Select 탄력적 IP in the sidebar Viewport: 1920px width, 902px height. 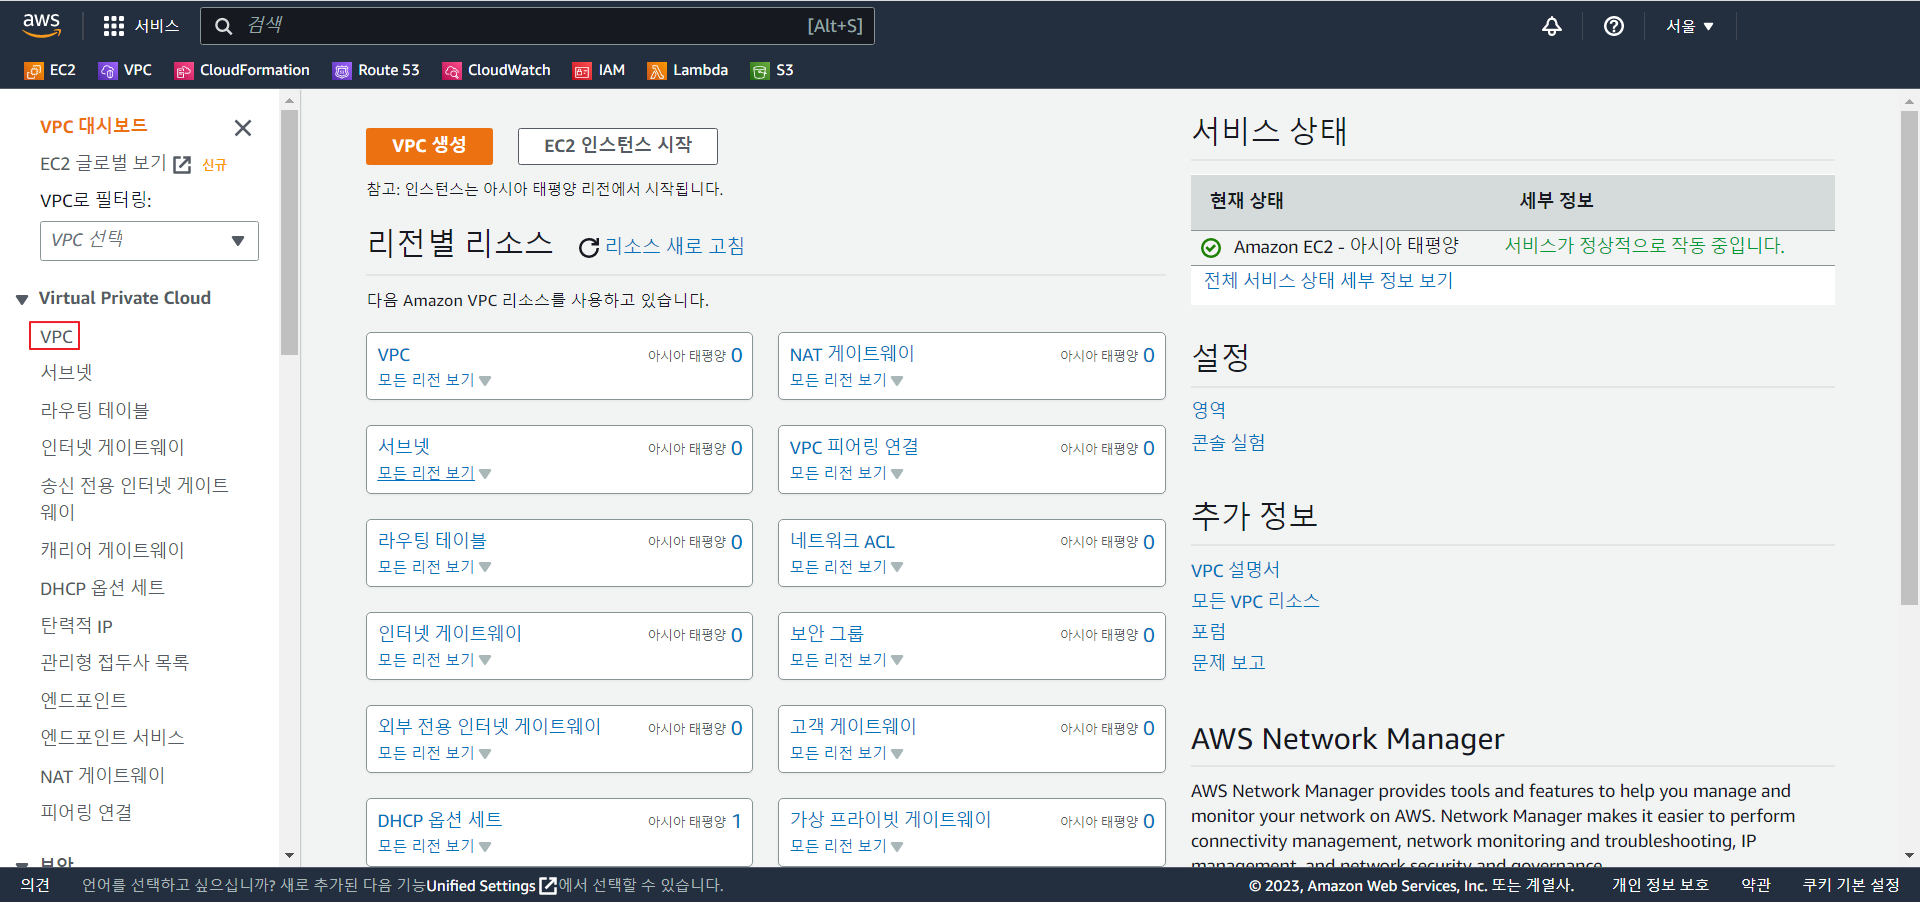(76, 625)
